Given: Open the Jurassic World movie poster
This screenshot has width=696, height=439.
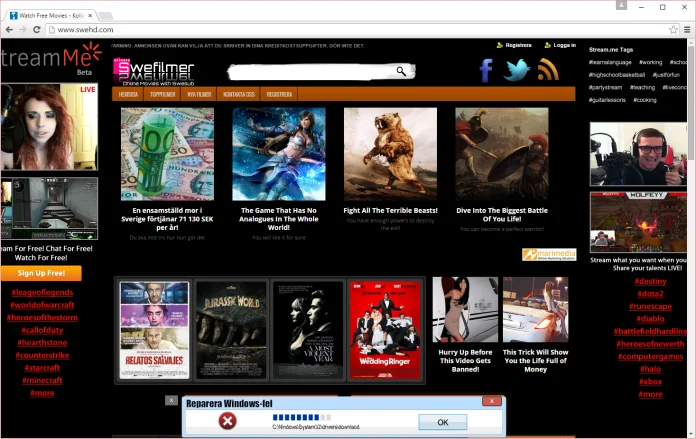Looking at the screenshot, I should [x=231, y=330].
